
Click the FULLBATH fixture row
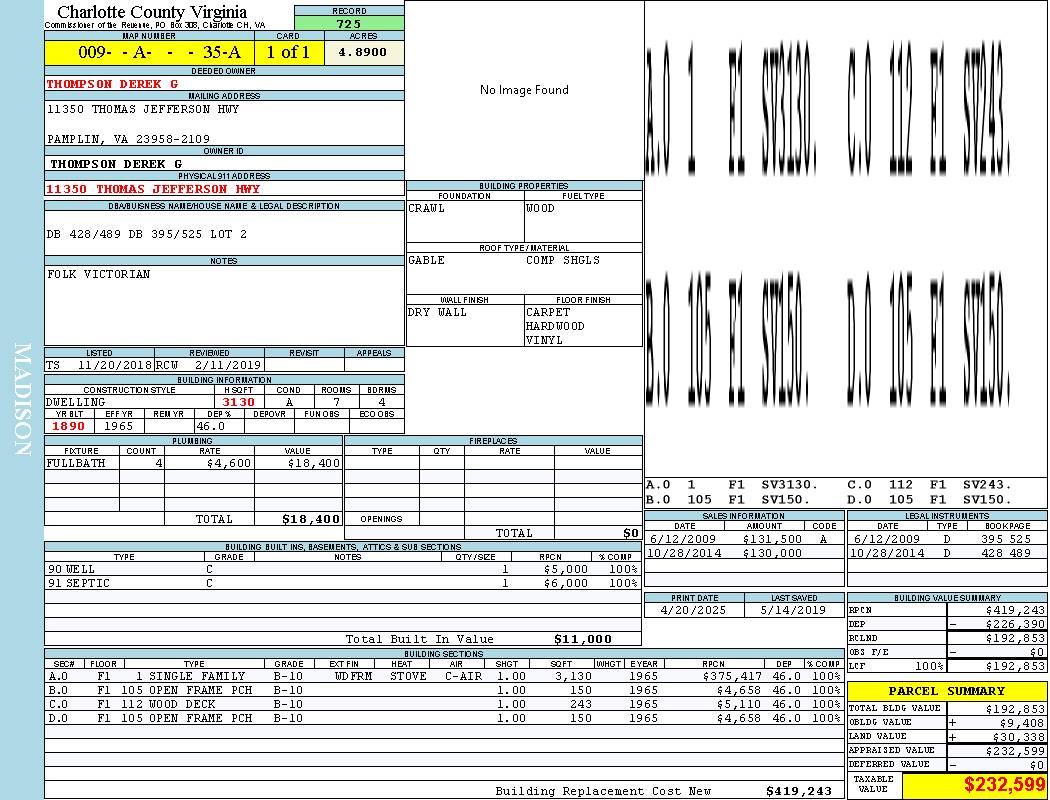click(x=194, y=463)
